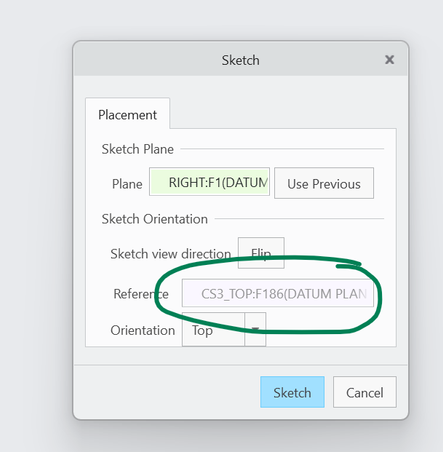Click the Sketch Plane section heading
The image size is (443, 452).
point(138,149)
